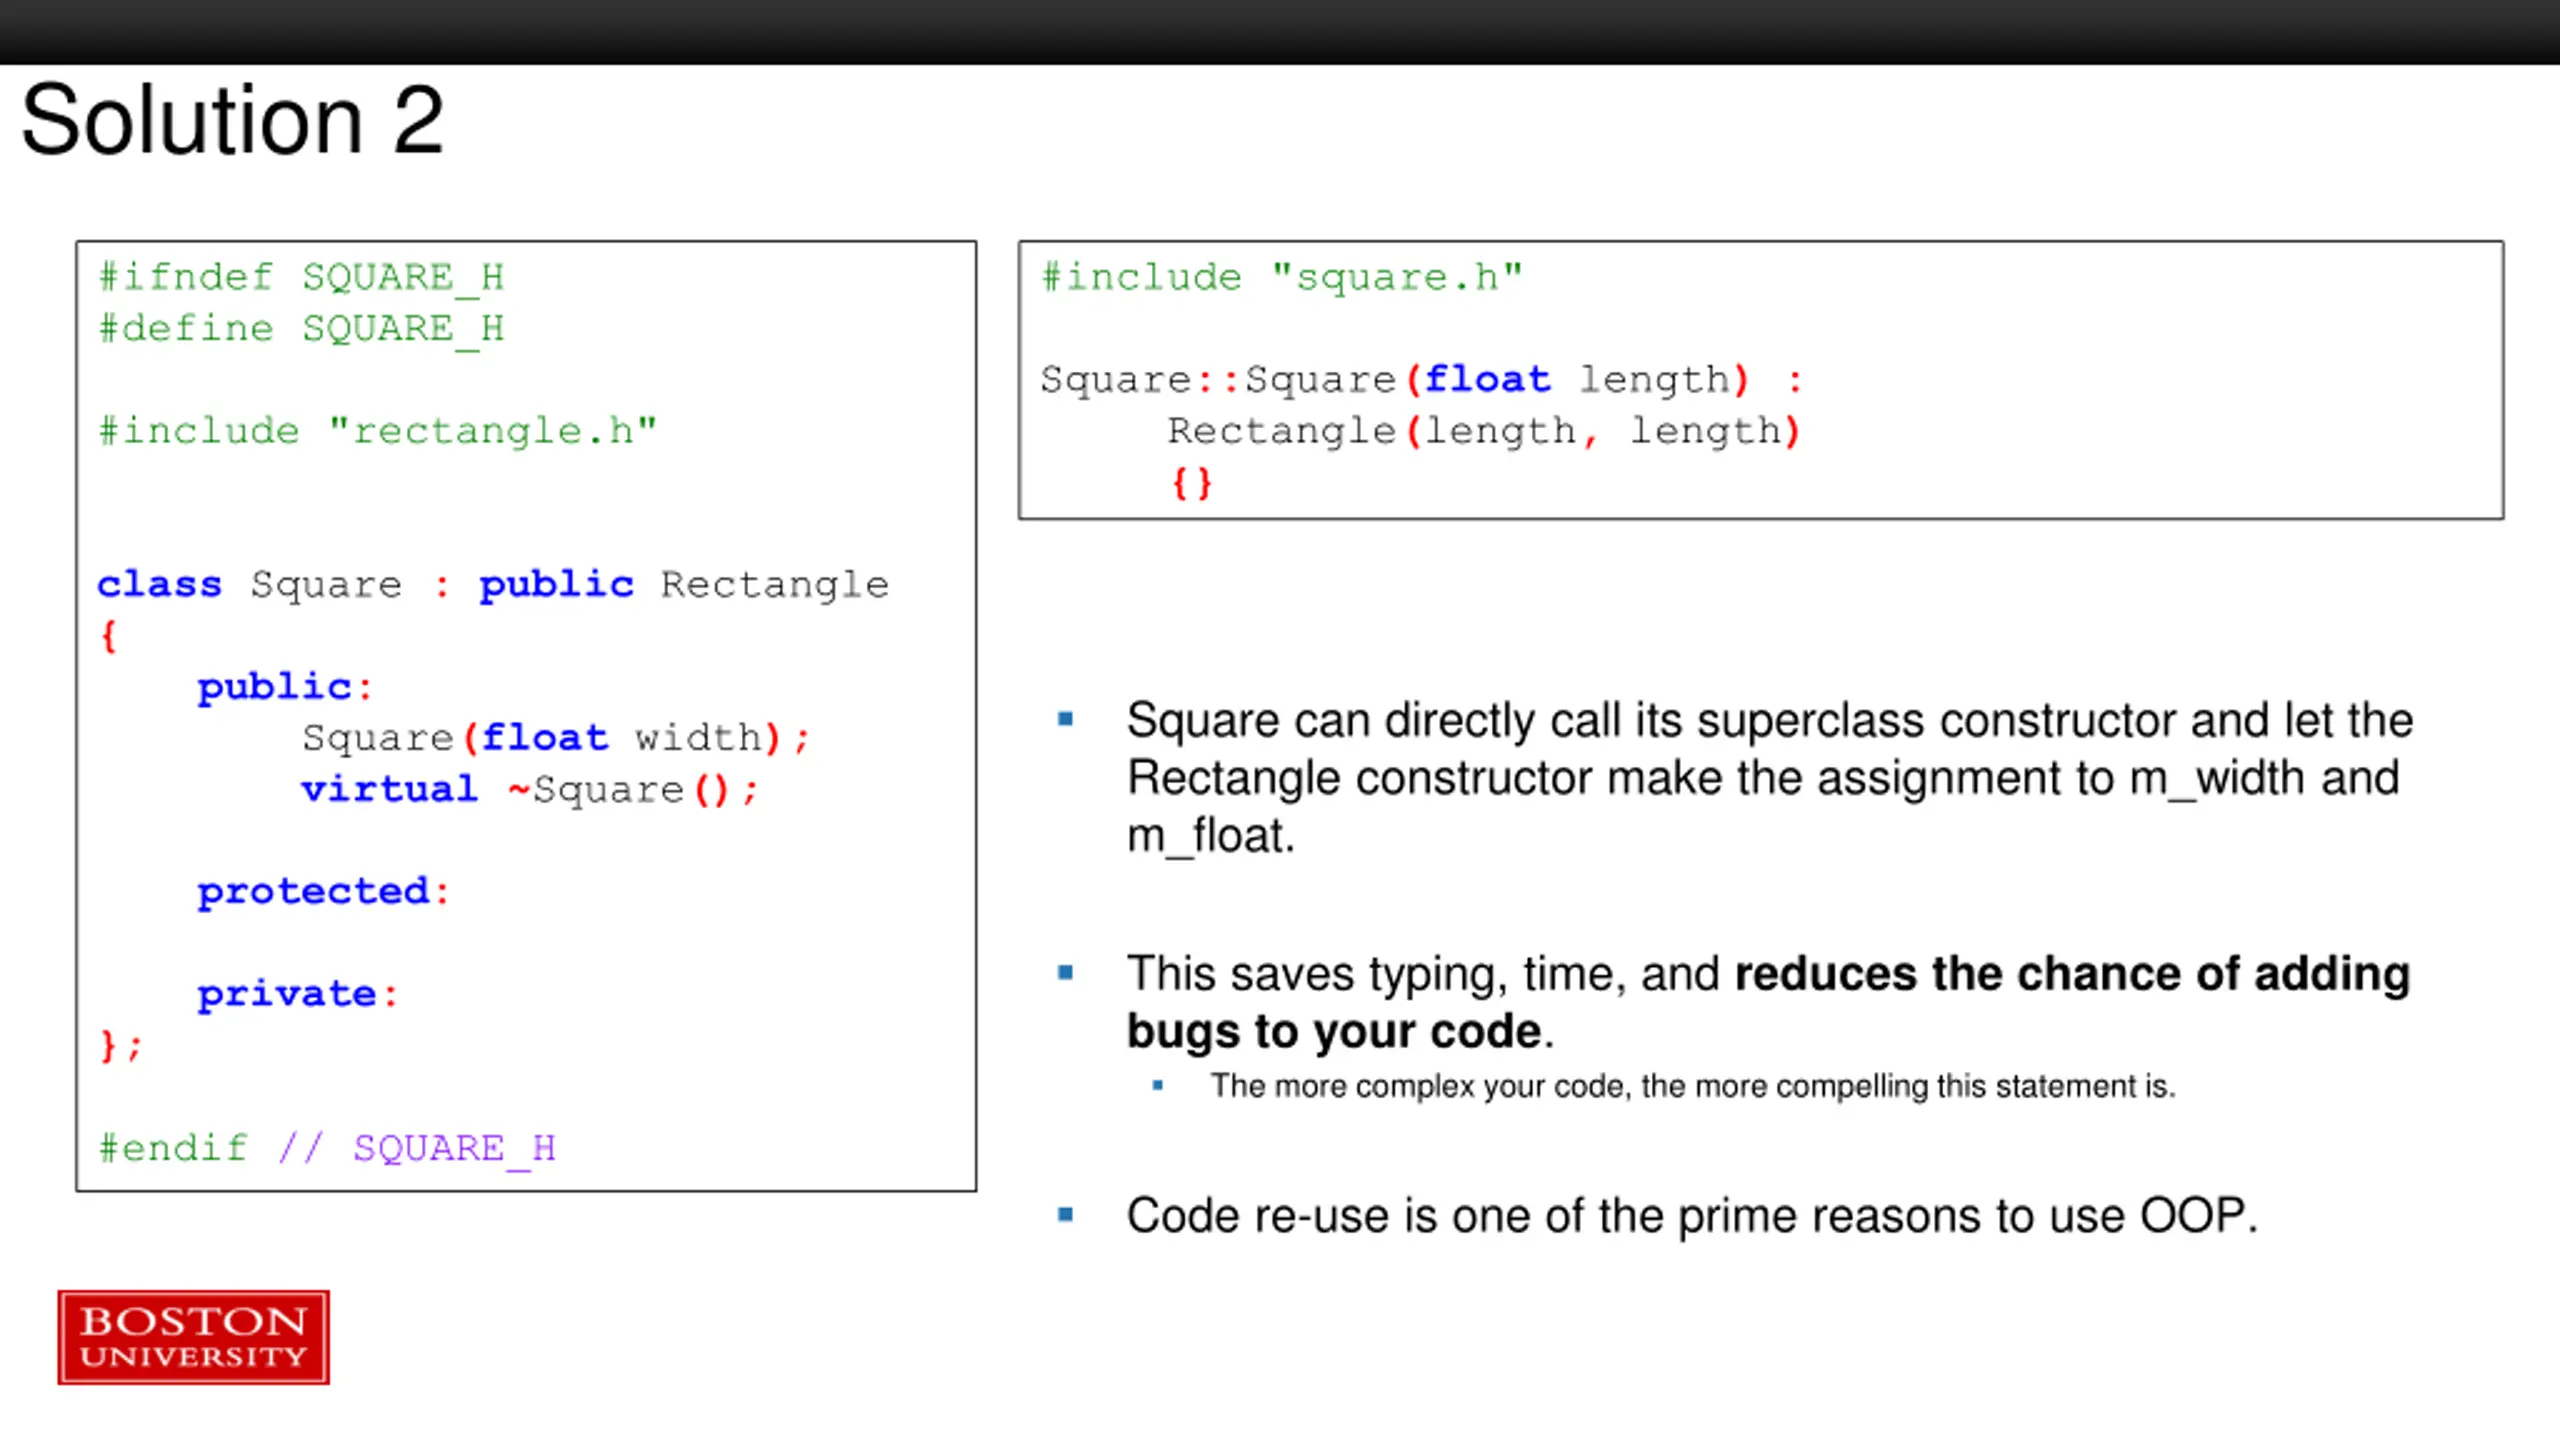
Task: Select the "#ifndef SQUARE_H" line
Action: (x=301, y=278)
